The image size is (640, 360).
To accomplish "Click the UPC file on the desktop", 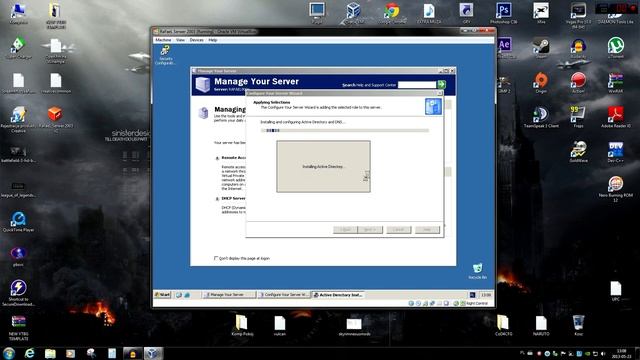I will pyautogui.click(x=616, y=291).
